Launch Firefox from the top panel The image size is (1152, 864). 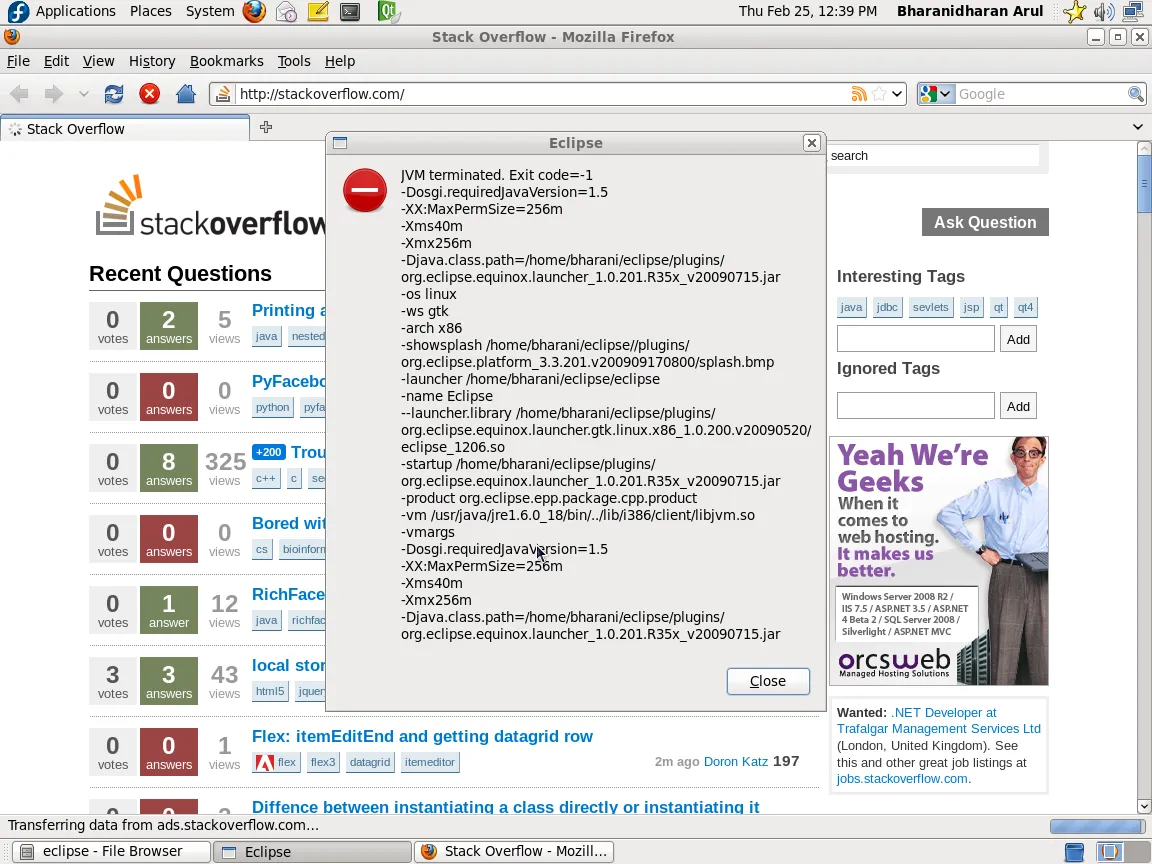(254, 11)
